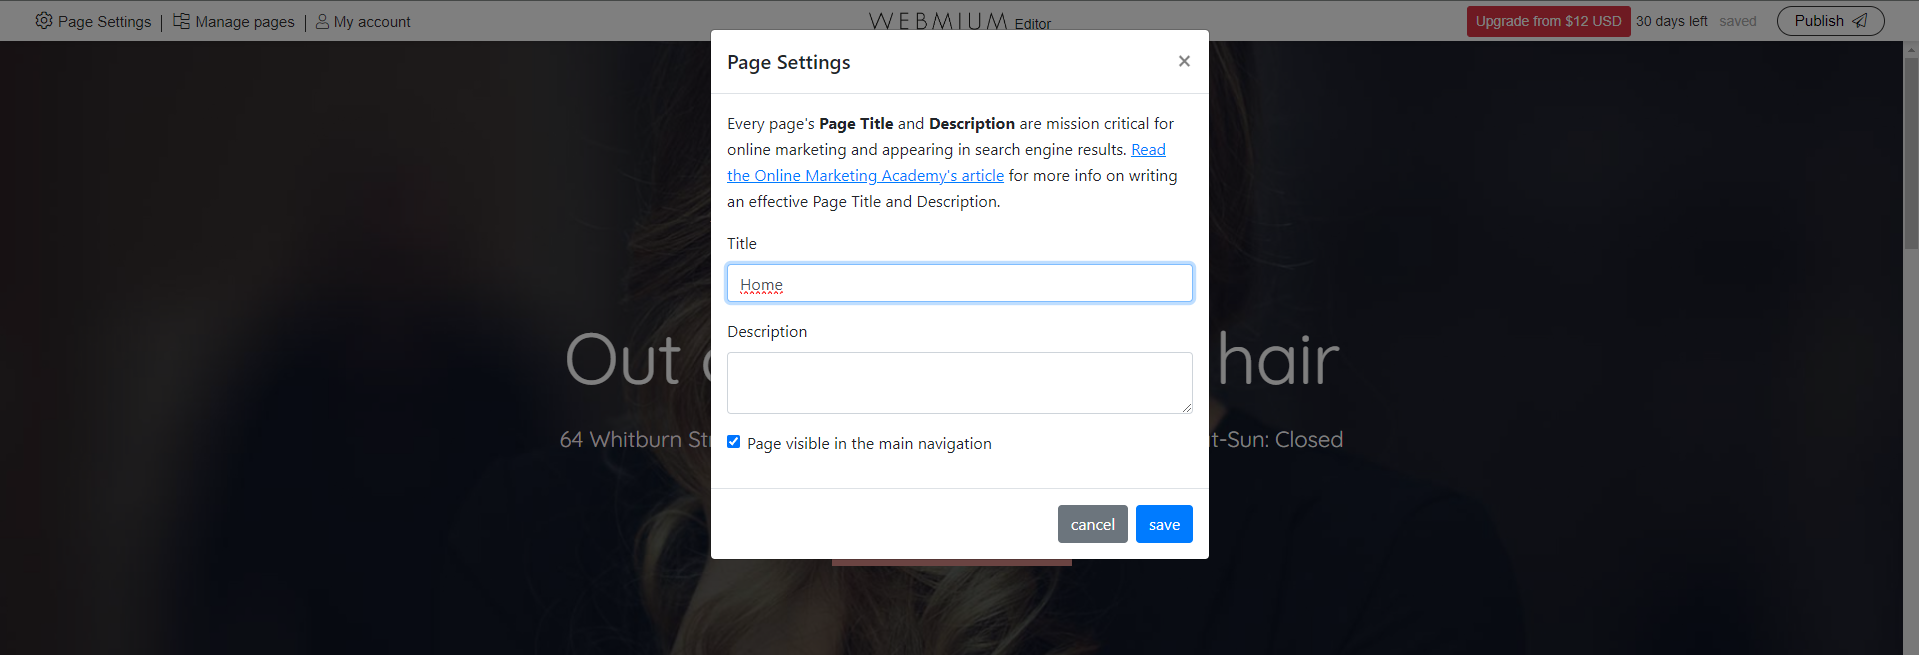1919x655 pixels.
Task: Click the user icon beside My account
Action: pos(322,21)
